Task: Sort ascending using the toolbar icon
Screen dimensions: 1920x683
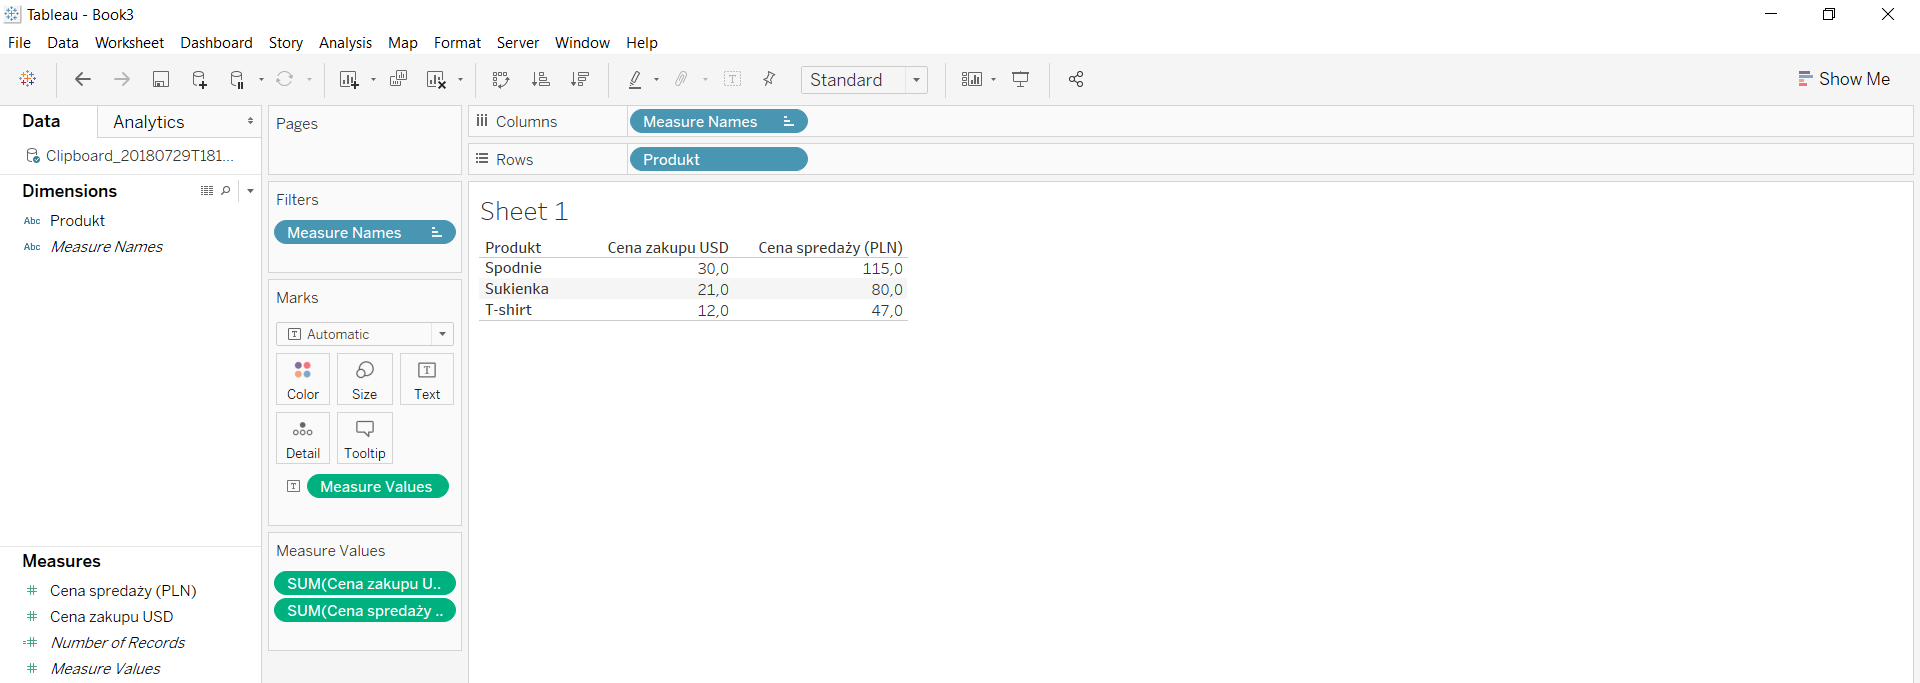Action: (x=541, y=80)
